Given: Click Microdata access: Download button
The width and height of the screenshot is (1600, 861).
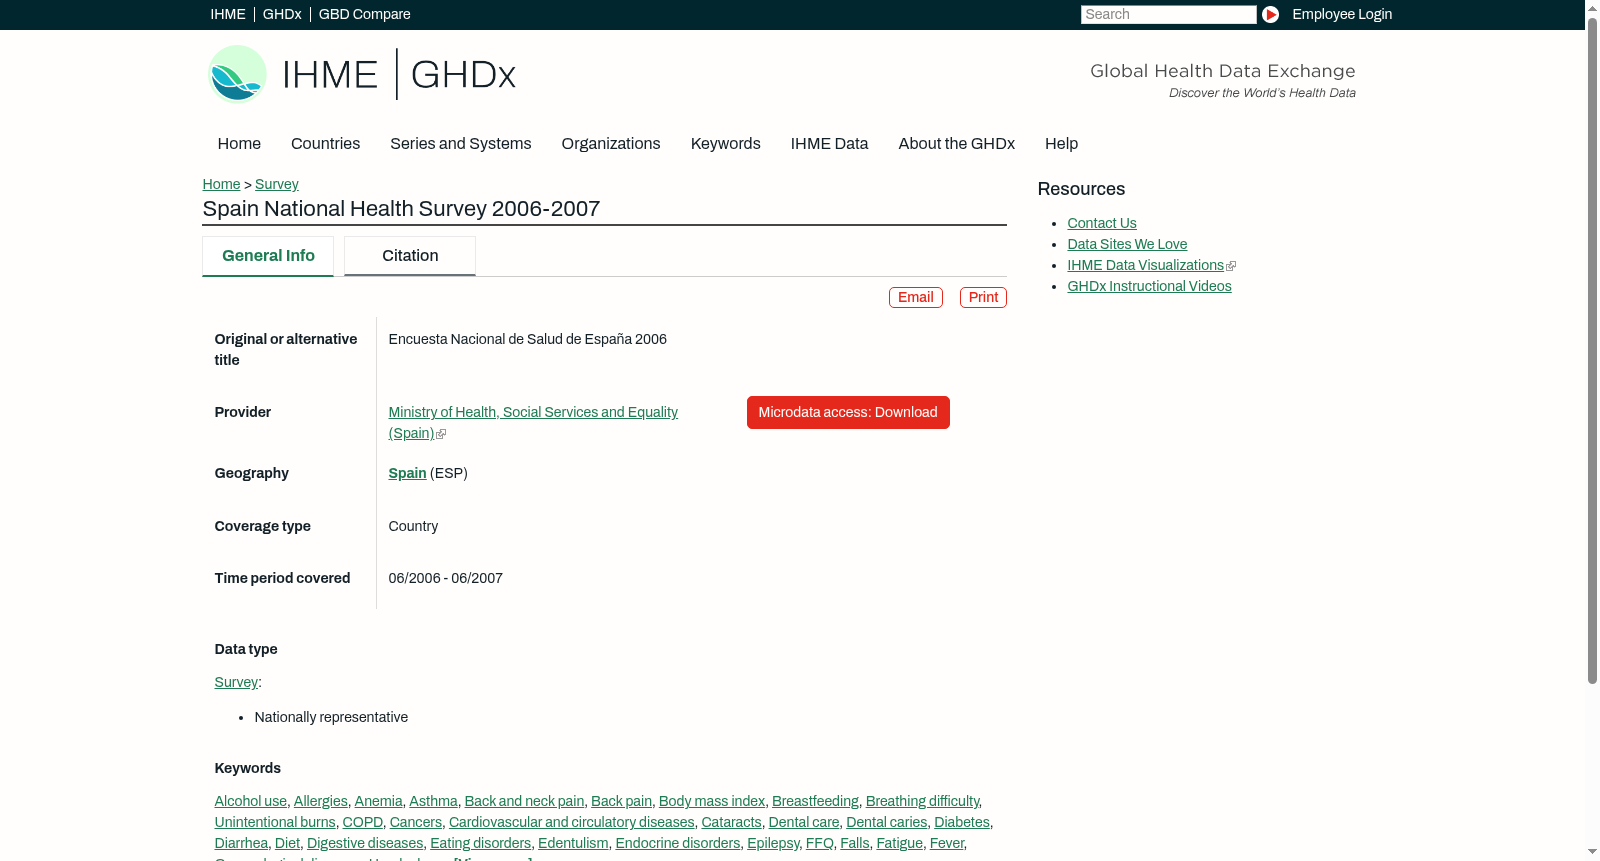Looking at the screenshot, I should (848, 412).
